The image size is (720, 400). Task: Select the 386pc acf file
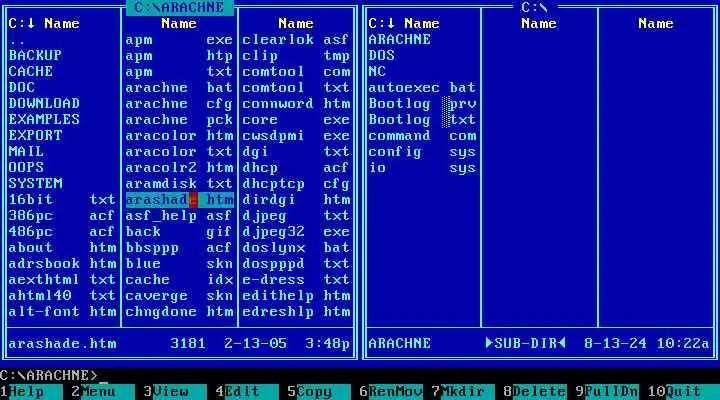pyautogui.click(x=62, y=216)
